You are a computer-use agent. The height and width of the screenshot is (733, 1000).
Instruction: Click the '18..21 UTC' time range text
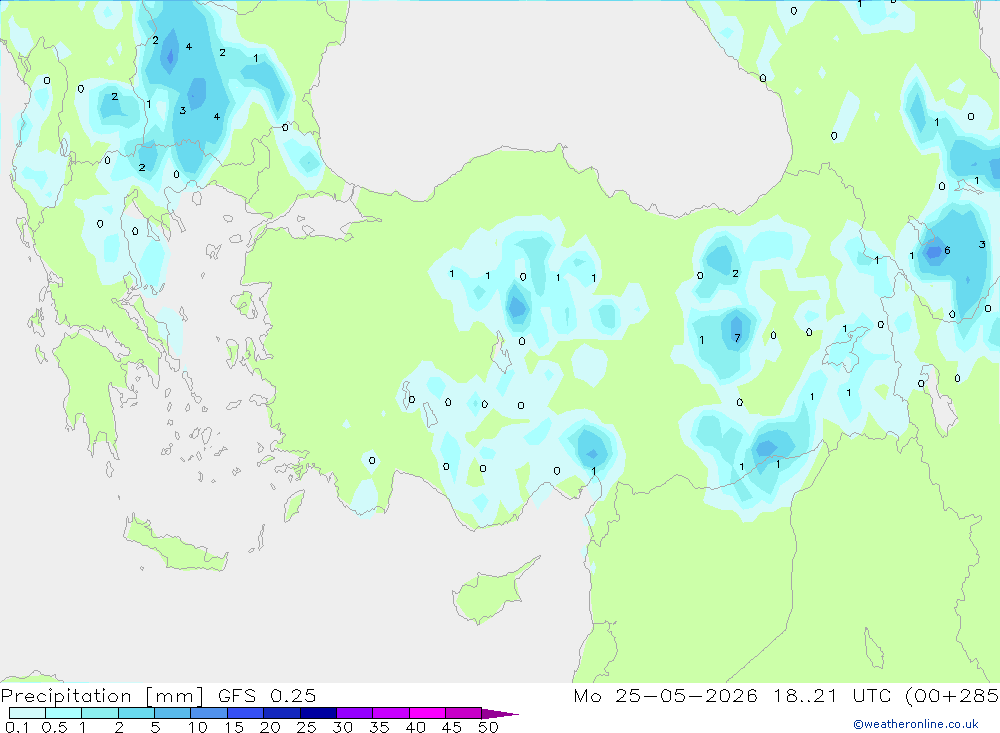(x=834, y=696)
